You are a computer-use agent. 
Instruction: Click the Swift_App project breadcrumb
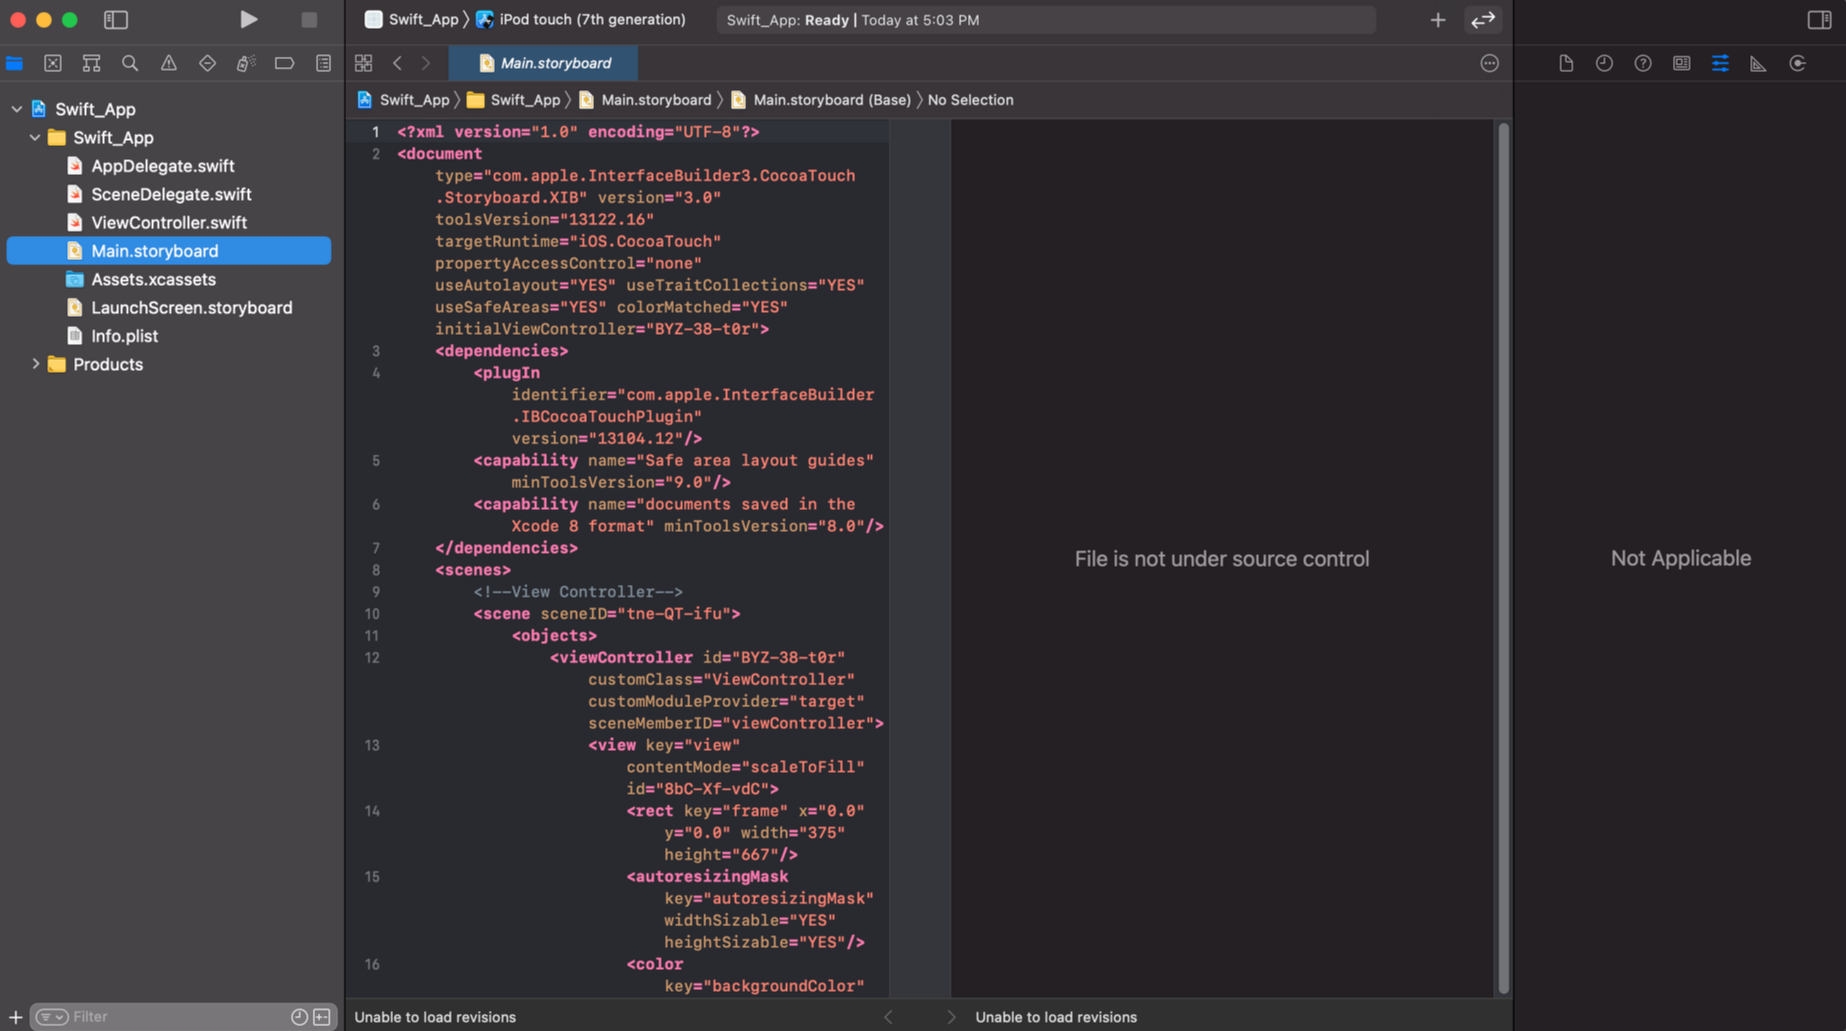tap(403, 100)
